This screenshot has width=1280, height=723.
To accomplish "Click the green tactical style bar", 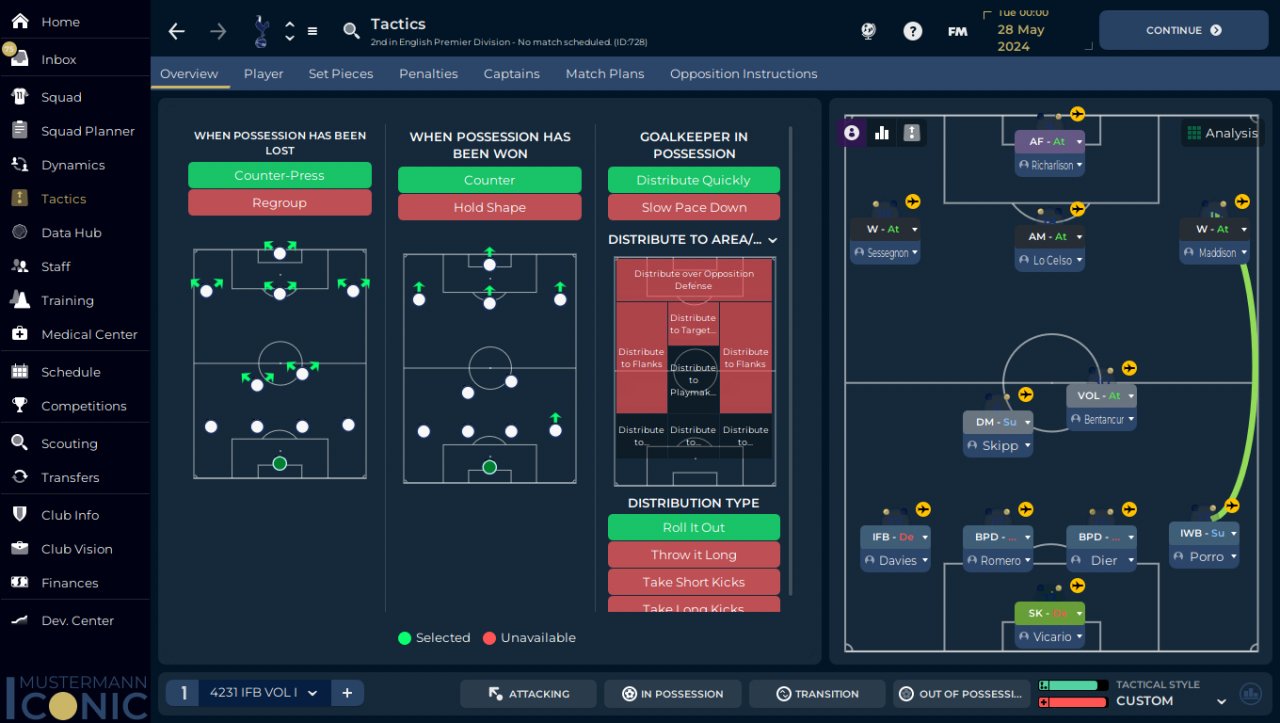I will click(x=1074, y=685).
